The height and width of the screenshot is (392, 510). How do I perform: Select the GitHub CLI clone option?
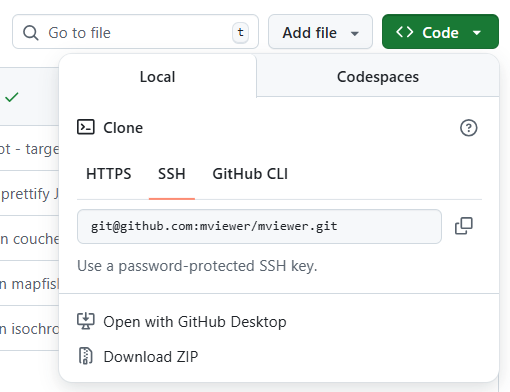coord(250,174)
